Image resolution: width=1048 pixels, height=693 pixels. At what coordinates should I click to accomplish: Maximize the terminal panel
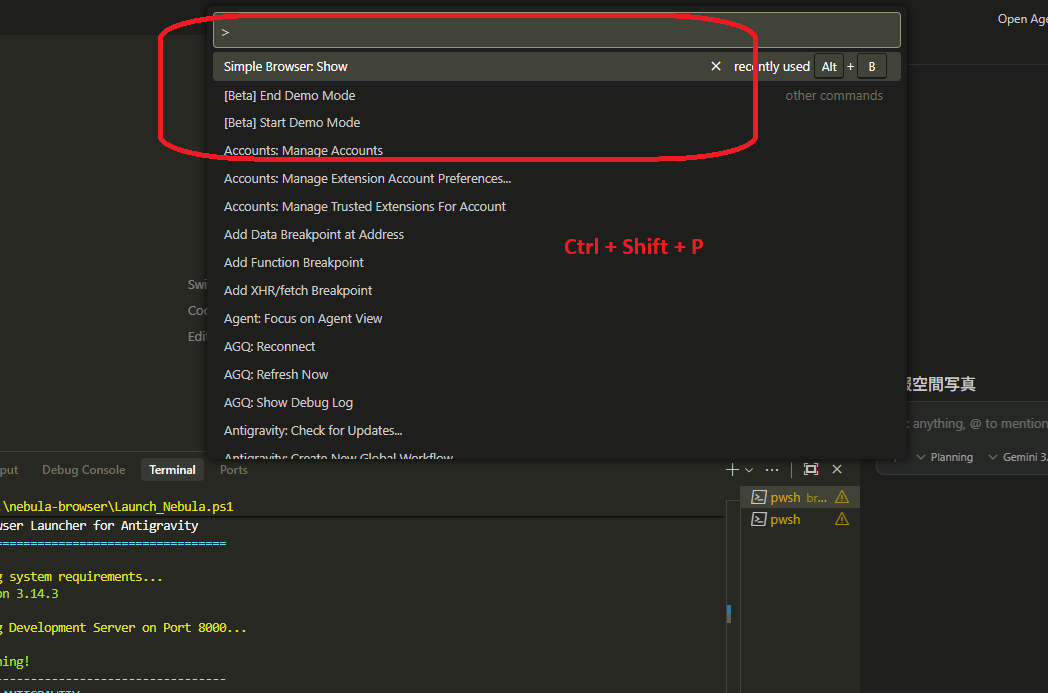[x=811, y=469]
